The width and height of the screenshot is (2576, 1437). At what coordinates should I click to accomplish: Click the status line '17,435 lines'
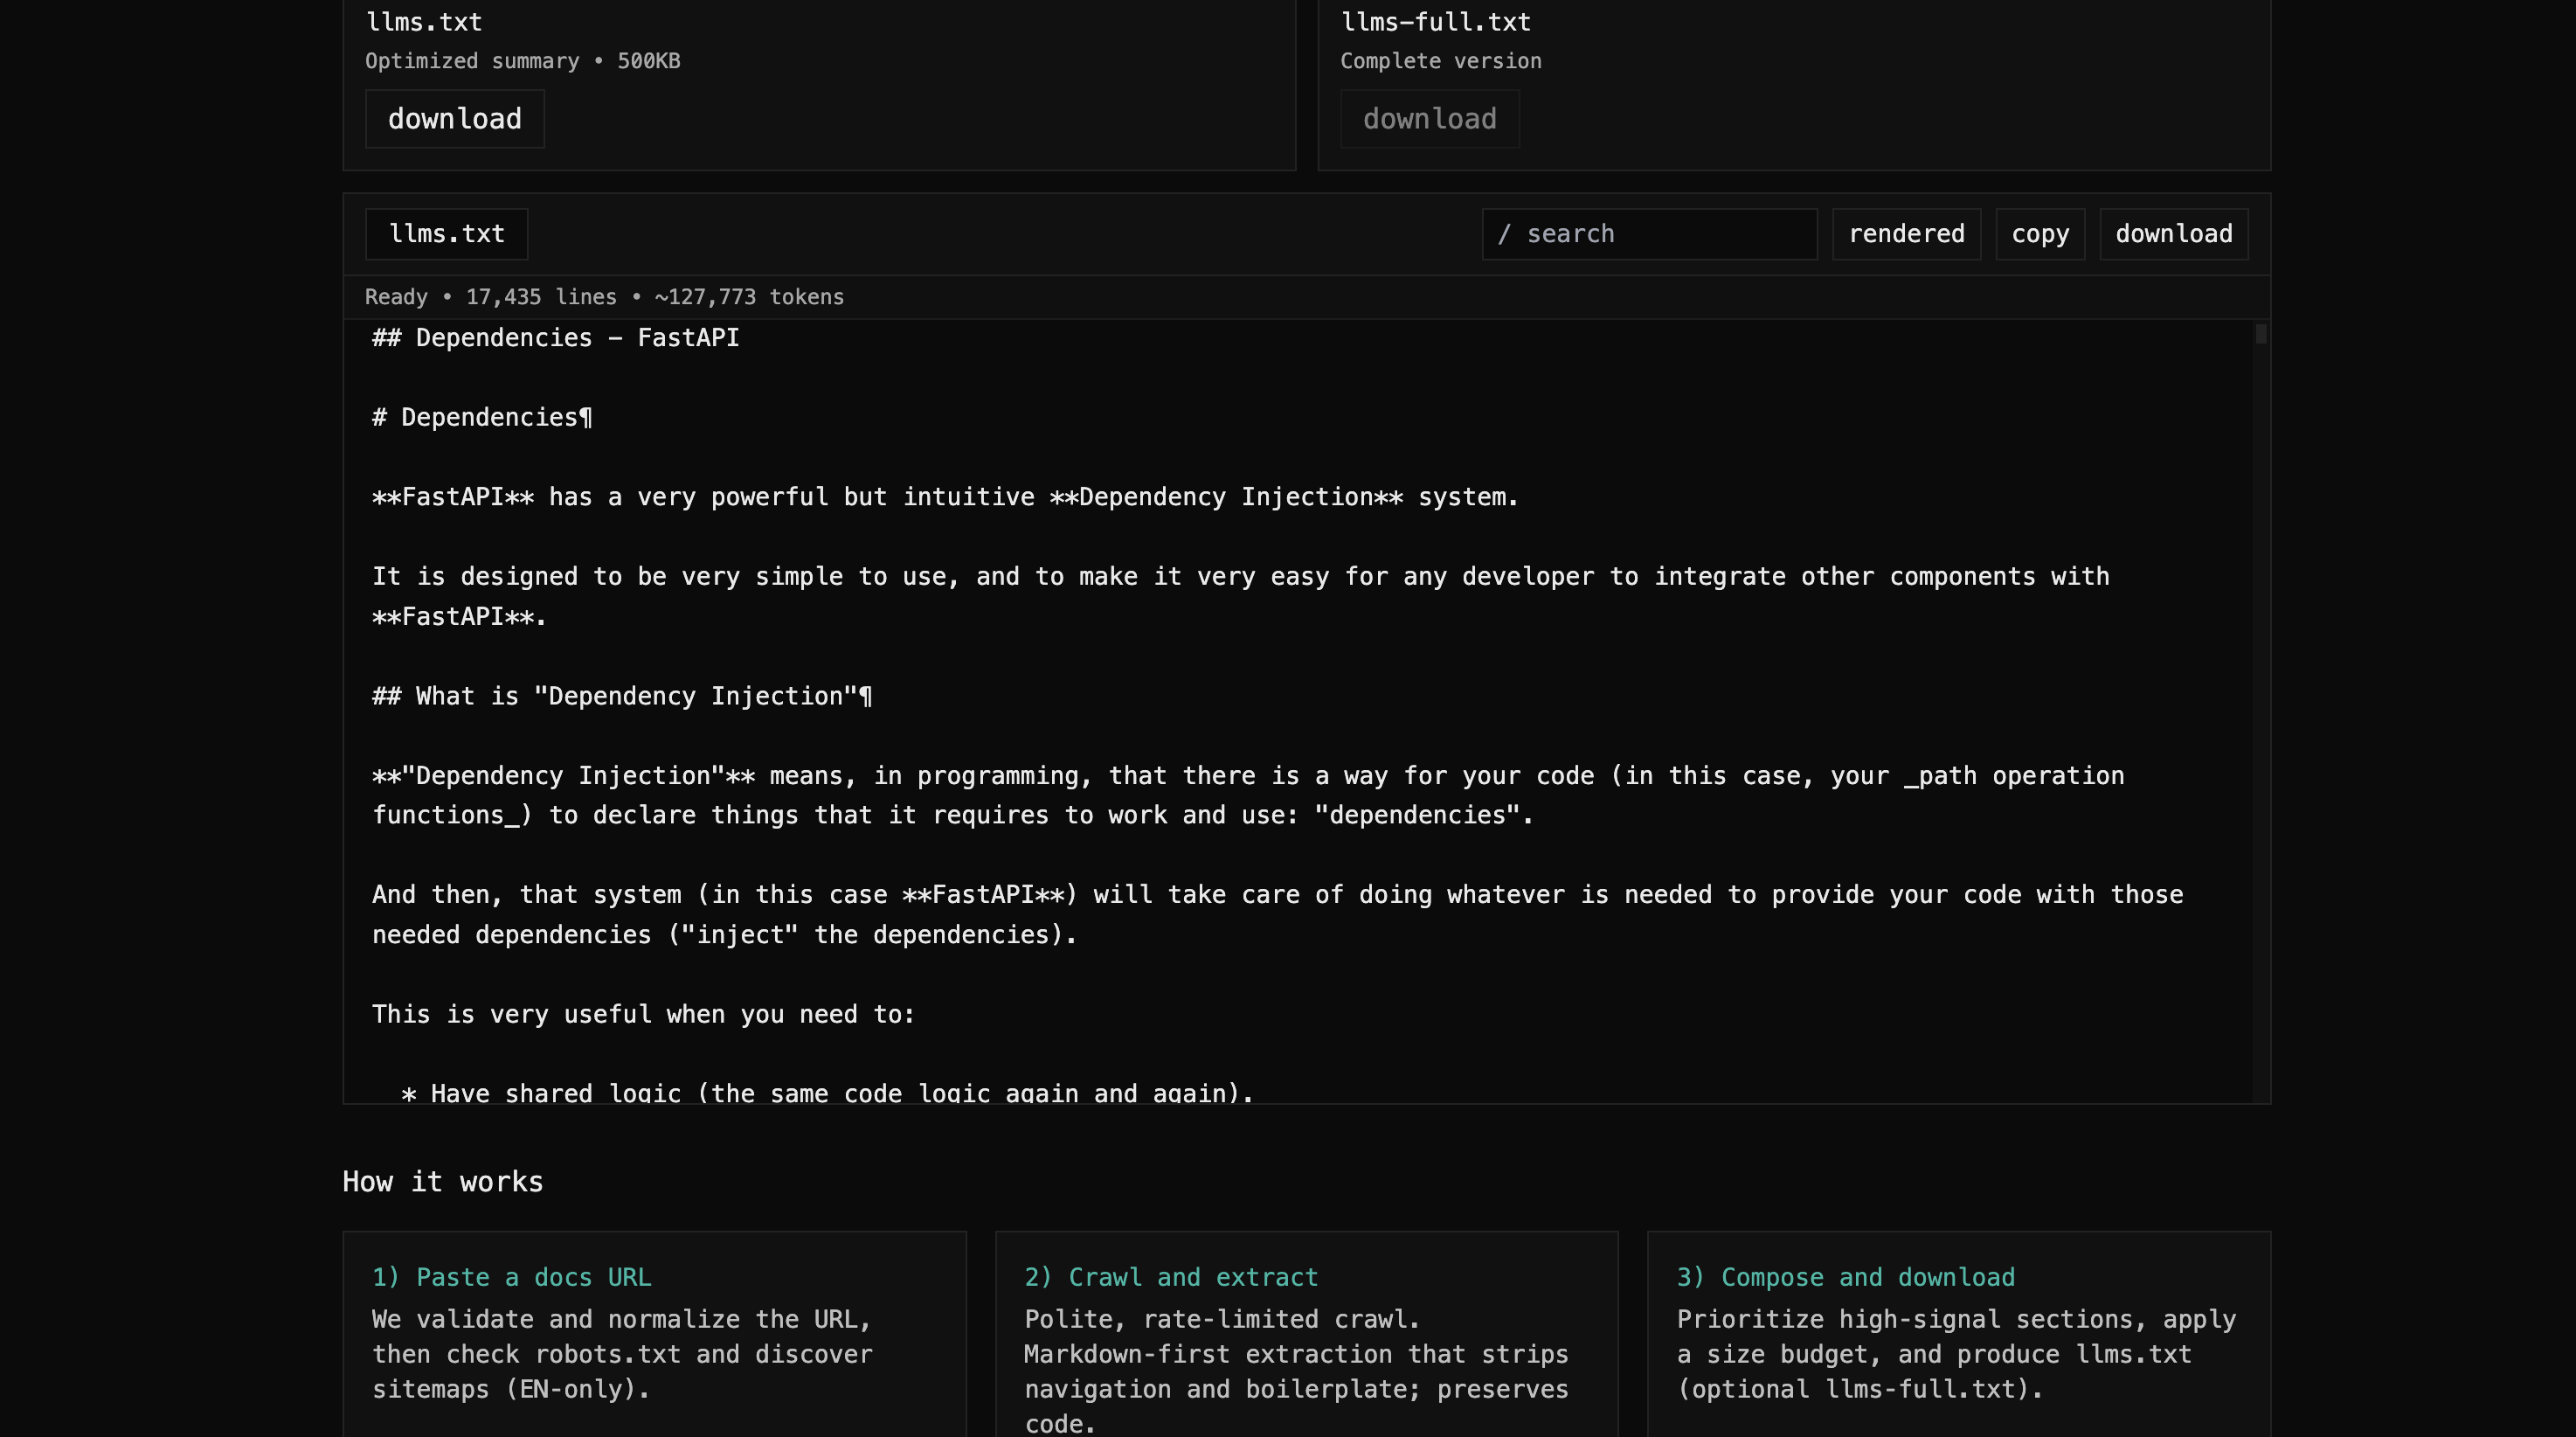pyautogui.click(x=541, y=297)
